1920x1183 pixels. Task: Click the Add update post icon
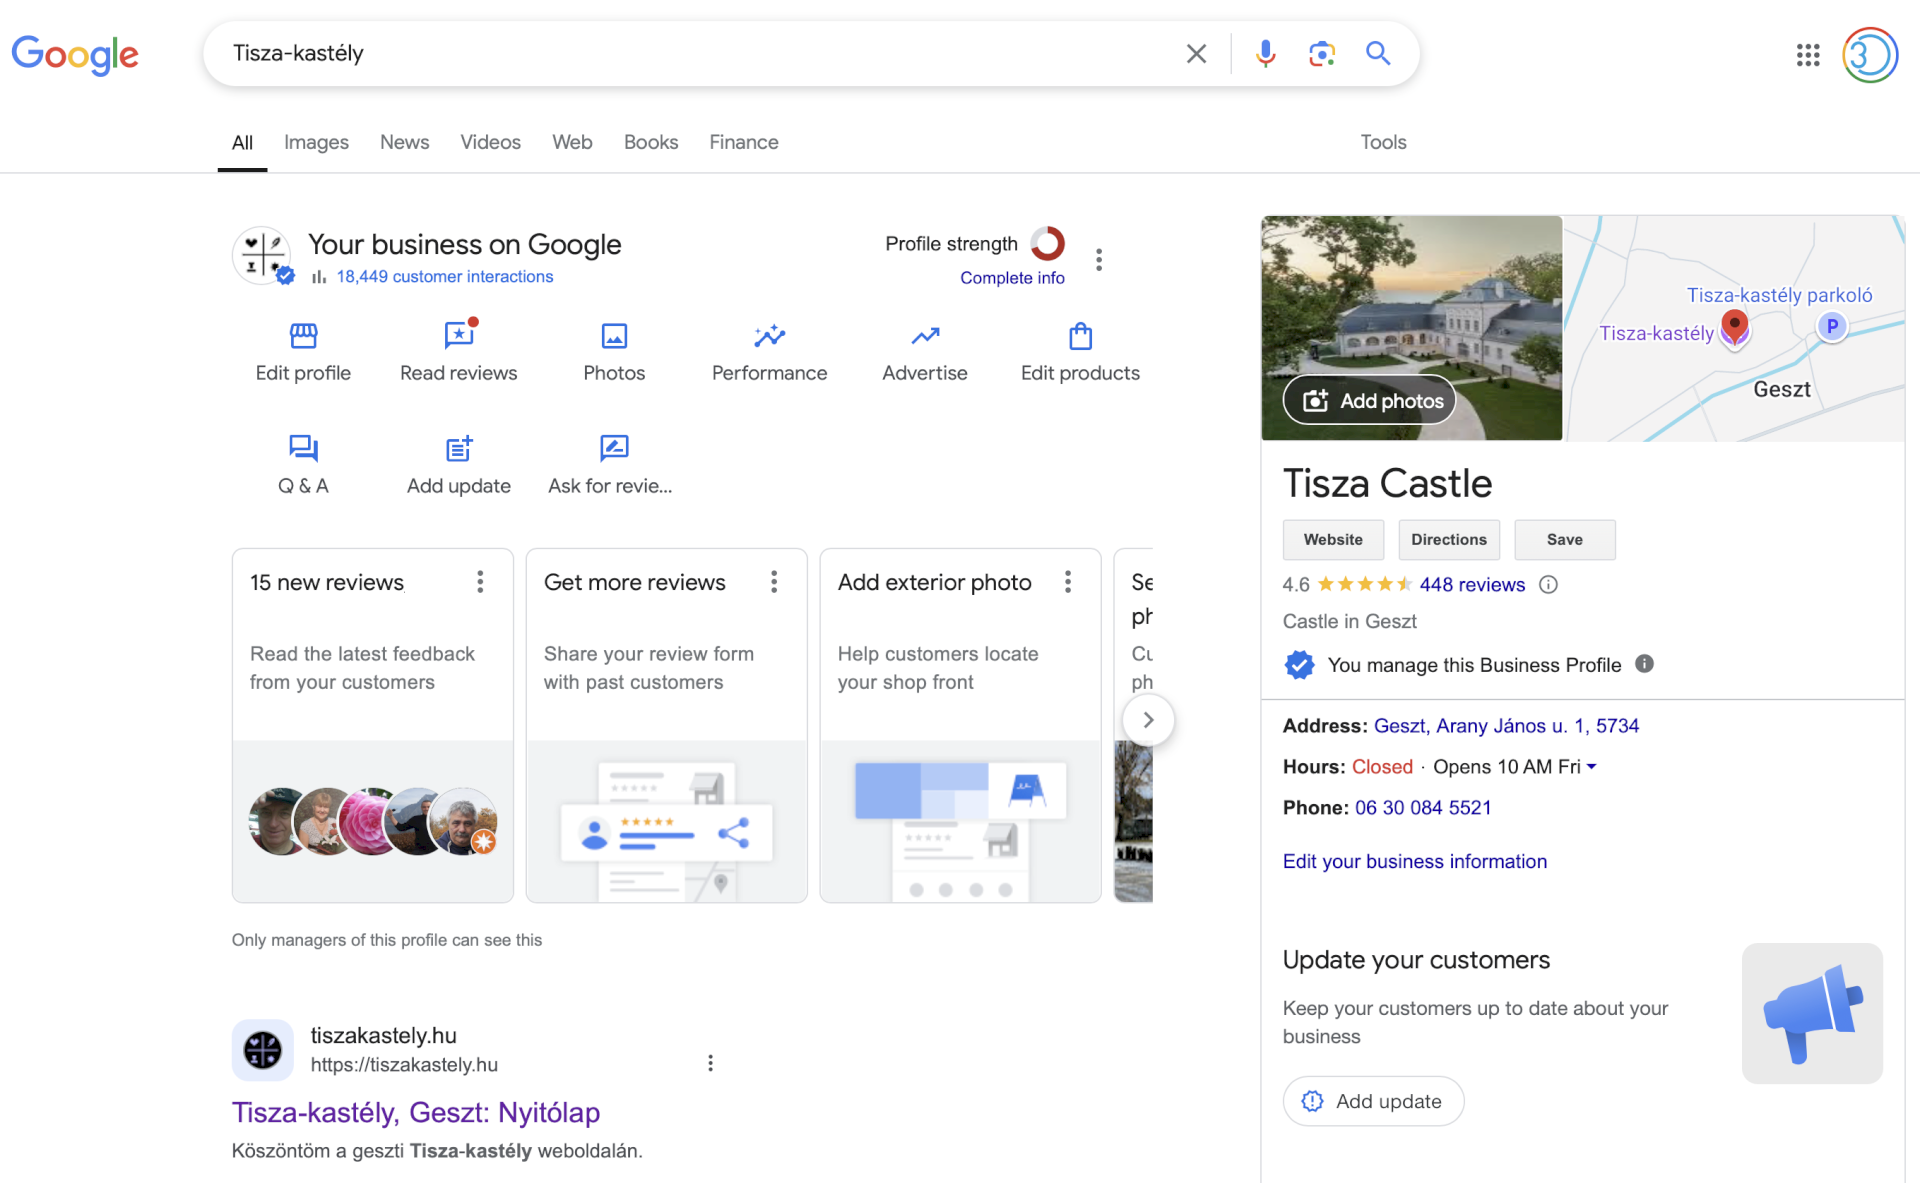click(459, 448)
